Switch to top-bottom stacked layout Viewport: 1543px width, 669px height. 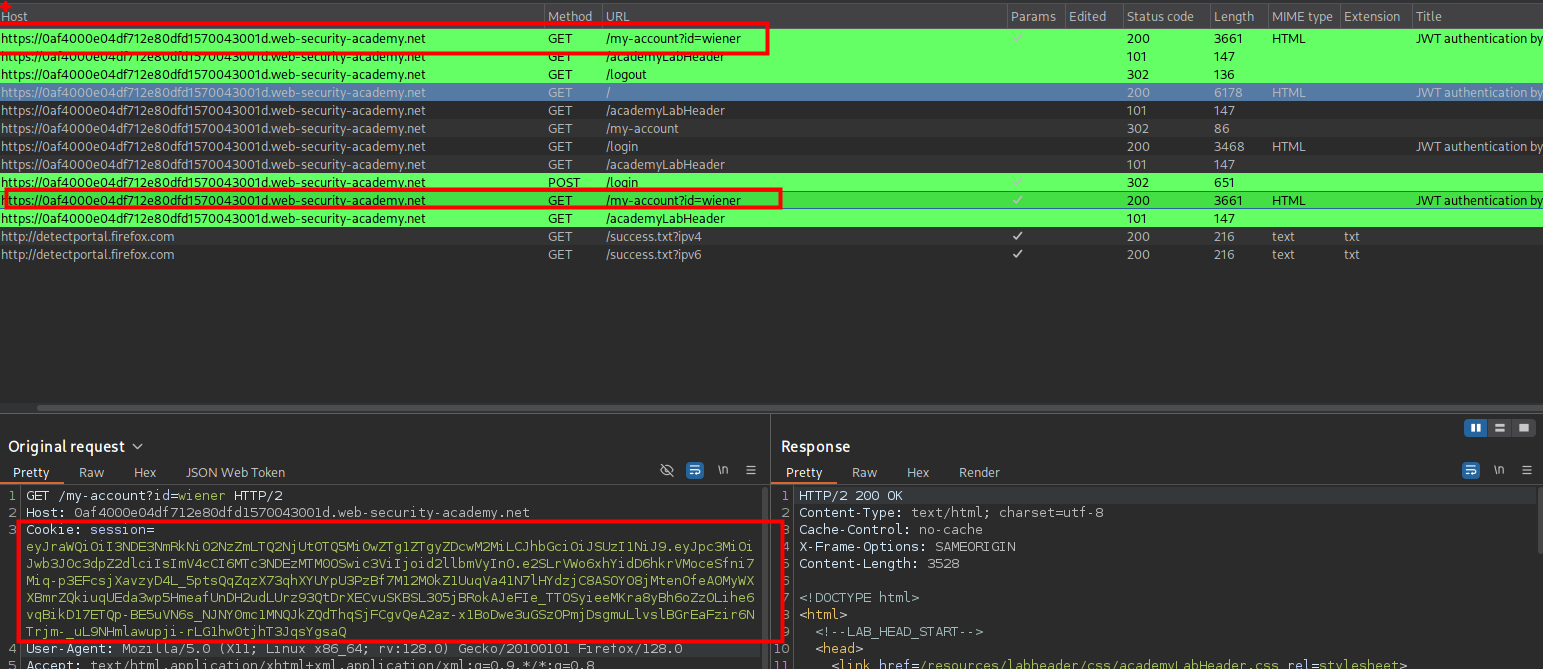click(1499, 428)
